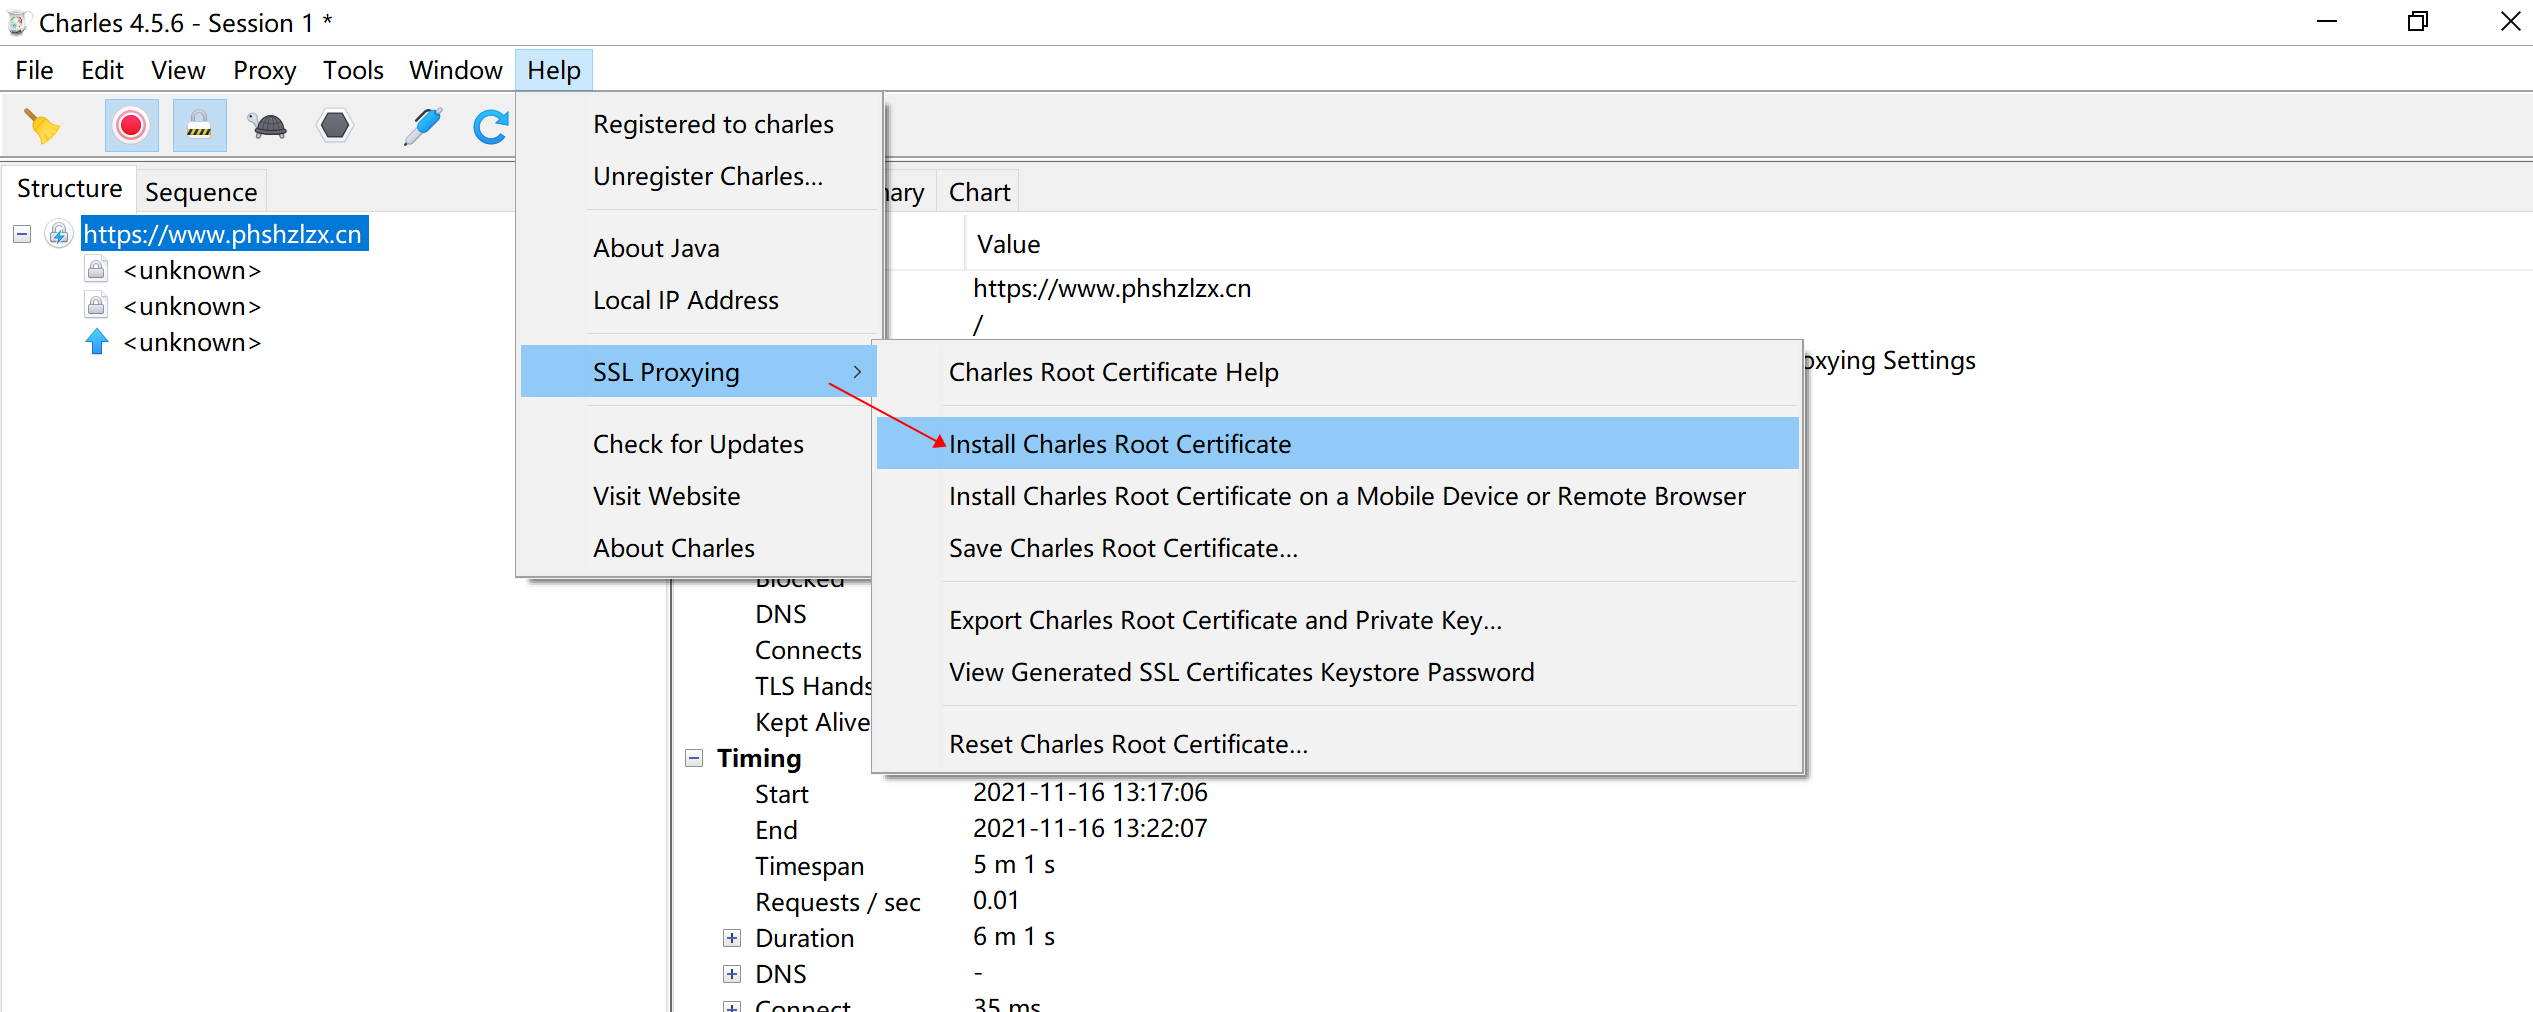Collapse the Timing section

point(694,758)
